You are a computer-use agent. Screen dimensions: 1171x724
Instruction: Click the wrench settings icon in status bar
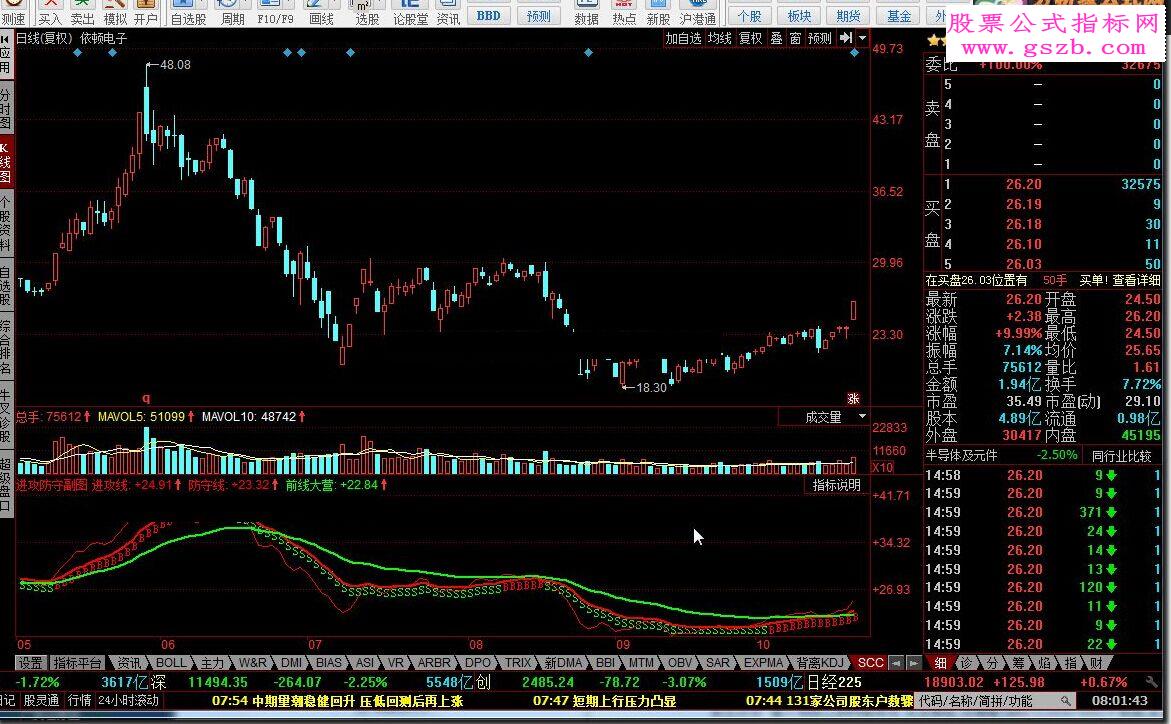tap(1151, 681)
